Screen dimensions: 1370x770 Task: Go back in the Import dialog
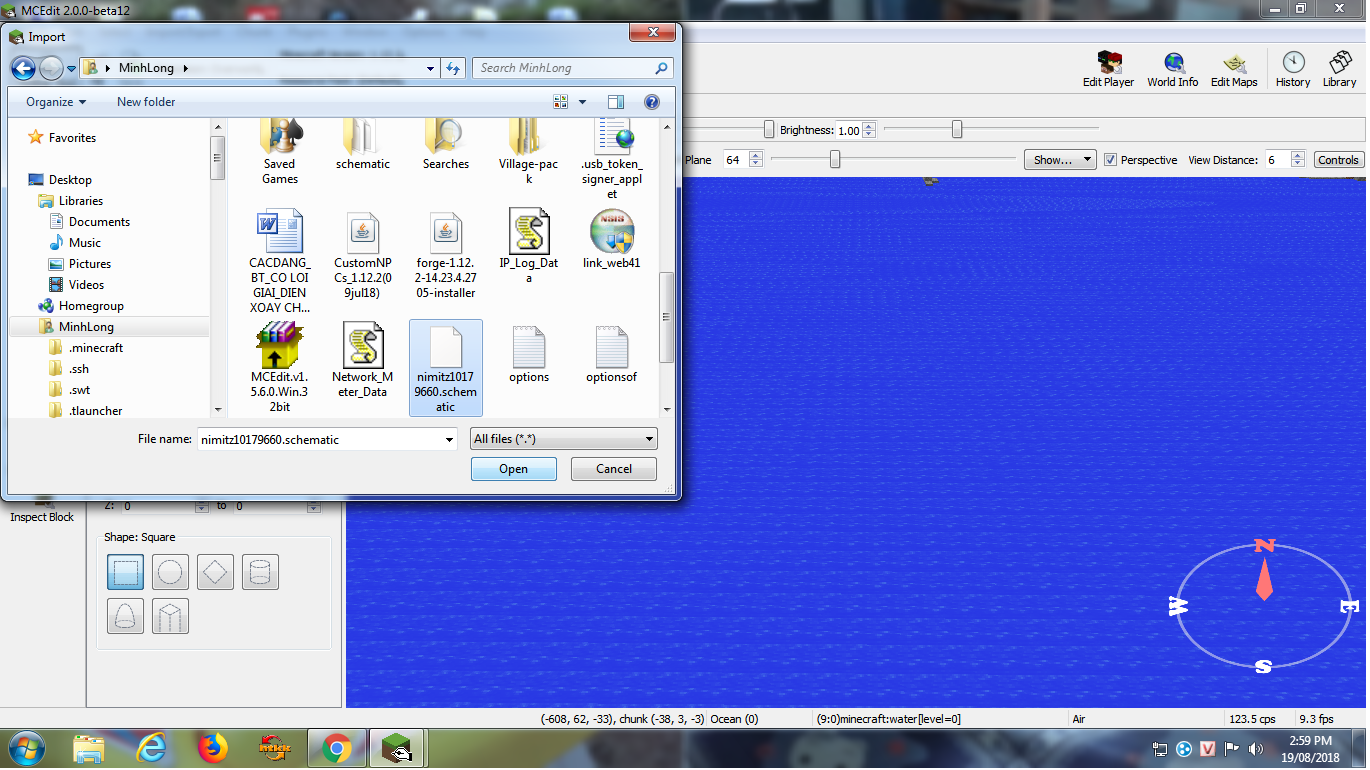(x=23, y=68)
